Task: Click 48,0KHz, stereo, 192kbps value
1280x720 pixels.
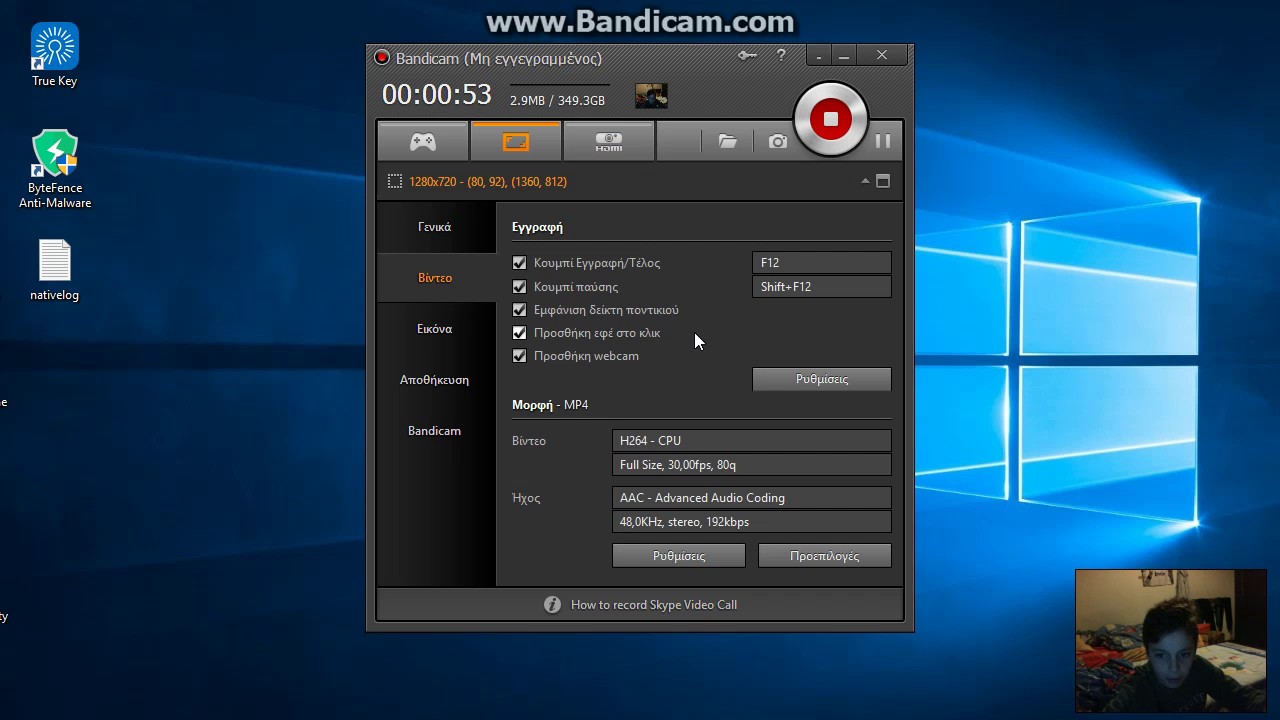Action: pos(751,522)
